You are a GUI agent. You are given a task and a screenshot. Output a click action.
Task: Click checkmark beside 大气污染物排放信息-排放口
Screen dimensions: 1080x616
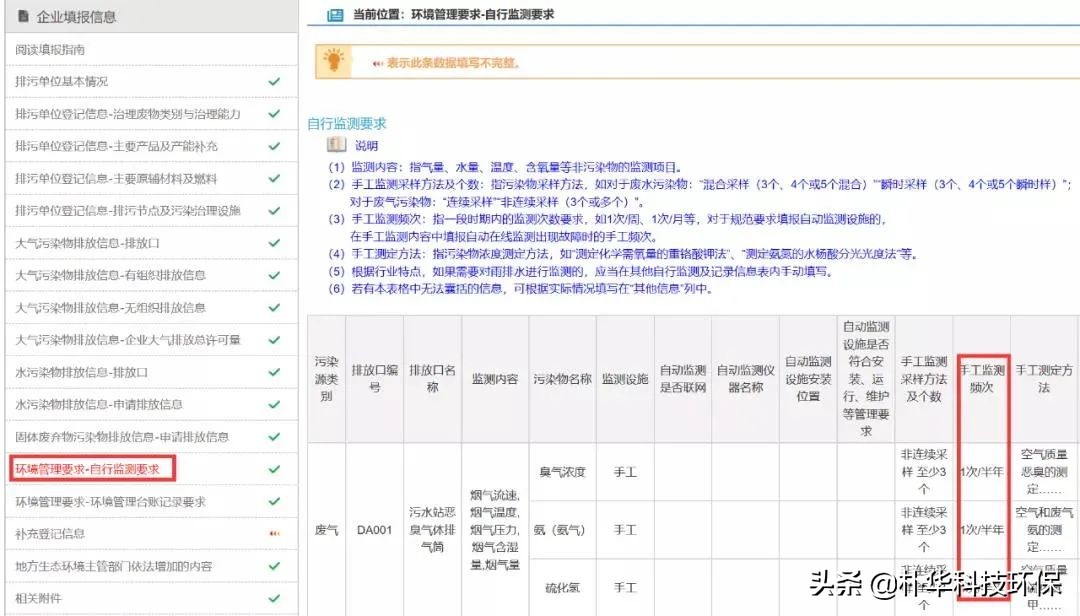[x=274, y=243]
